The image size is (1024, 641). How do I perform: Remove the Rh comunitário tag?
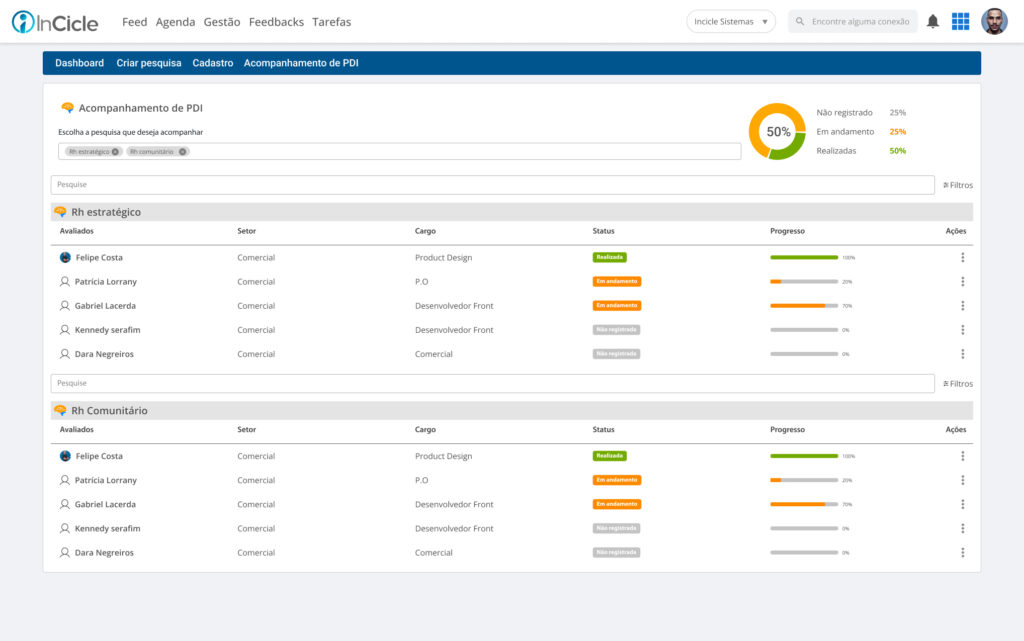coord(183,151)
